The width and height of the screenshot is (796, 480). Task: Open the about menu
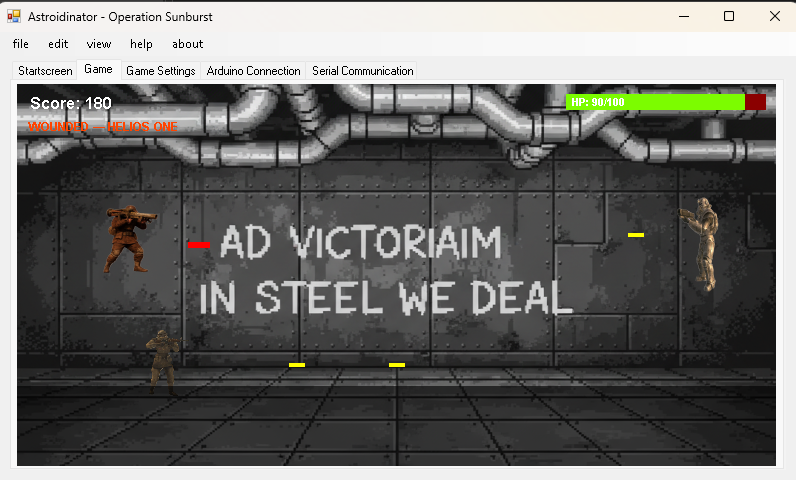tap(187, 44)
